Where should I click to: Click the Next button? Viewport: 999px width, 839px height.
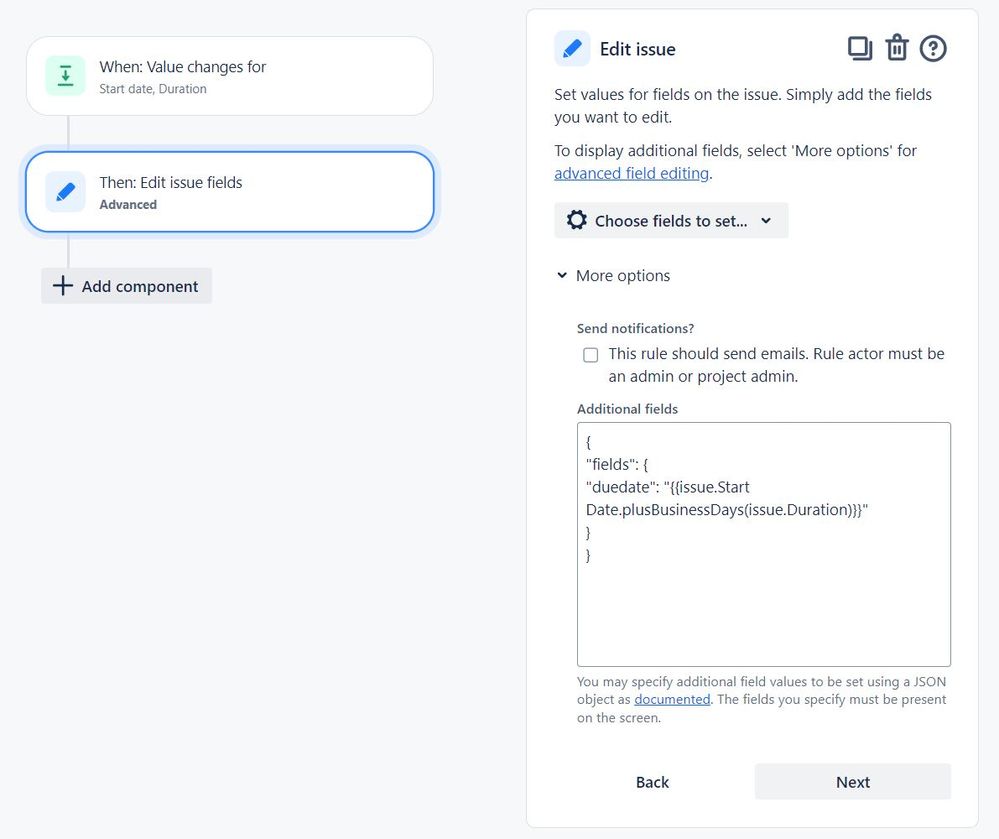click(x=852, y=782)
